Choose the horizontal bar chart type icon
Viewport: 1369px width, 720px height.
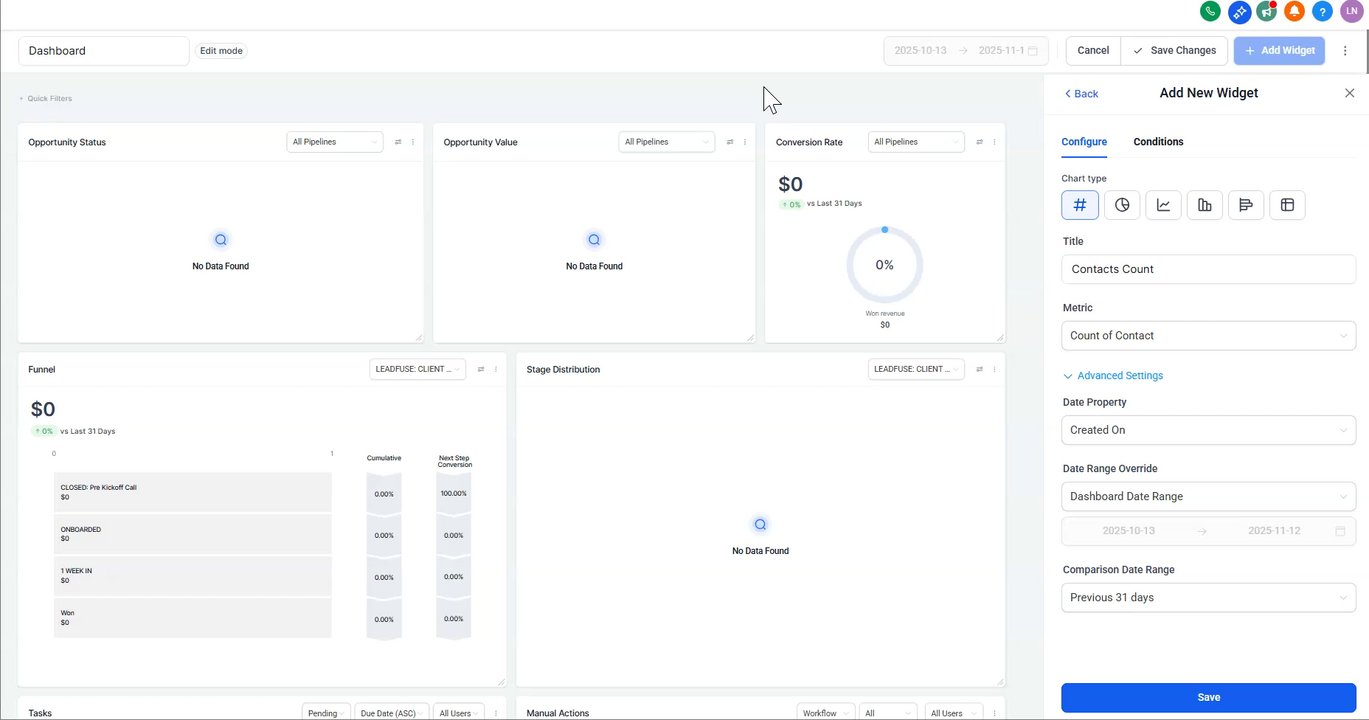click(1246, 205)
